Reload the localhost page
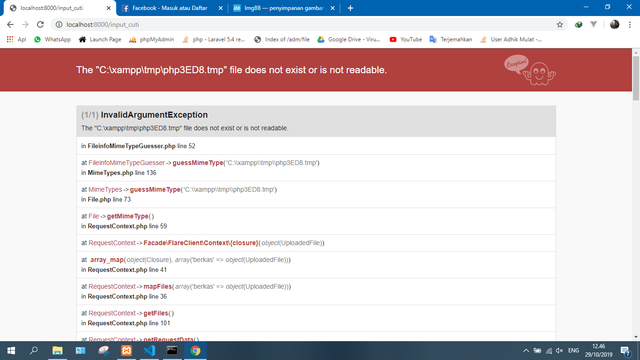Image resolution: width=640 pixels, height=360 pixels. point(40,24)
